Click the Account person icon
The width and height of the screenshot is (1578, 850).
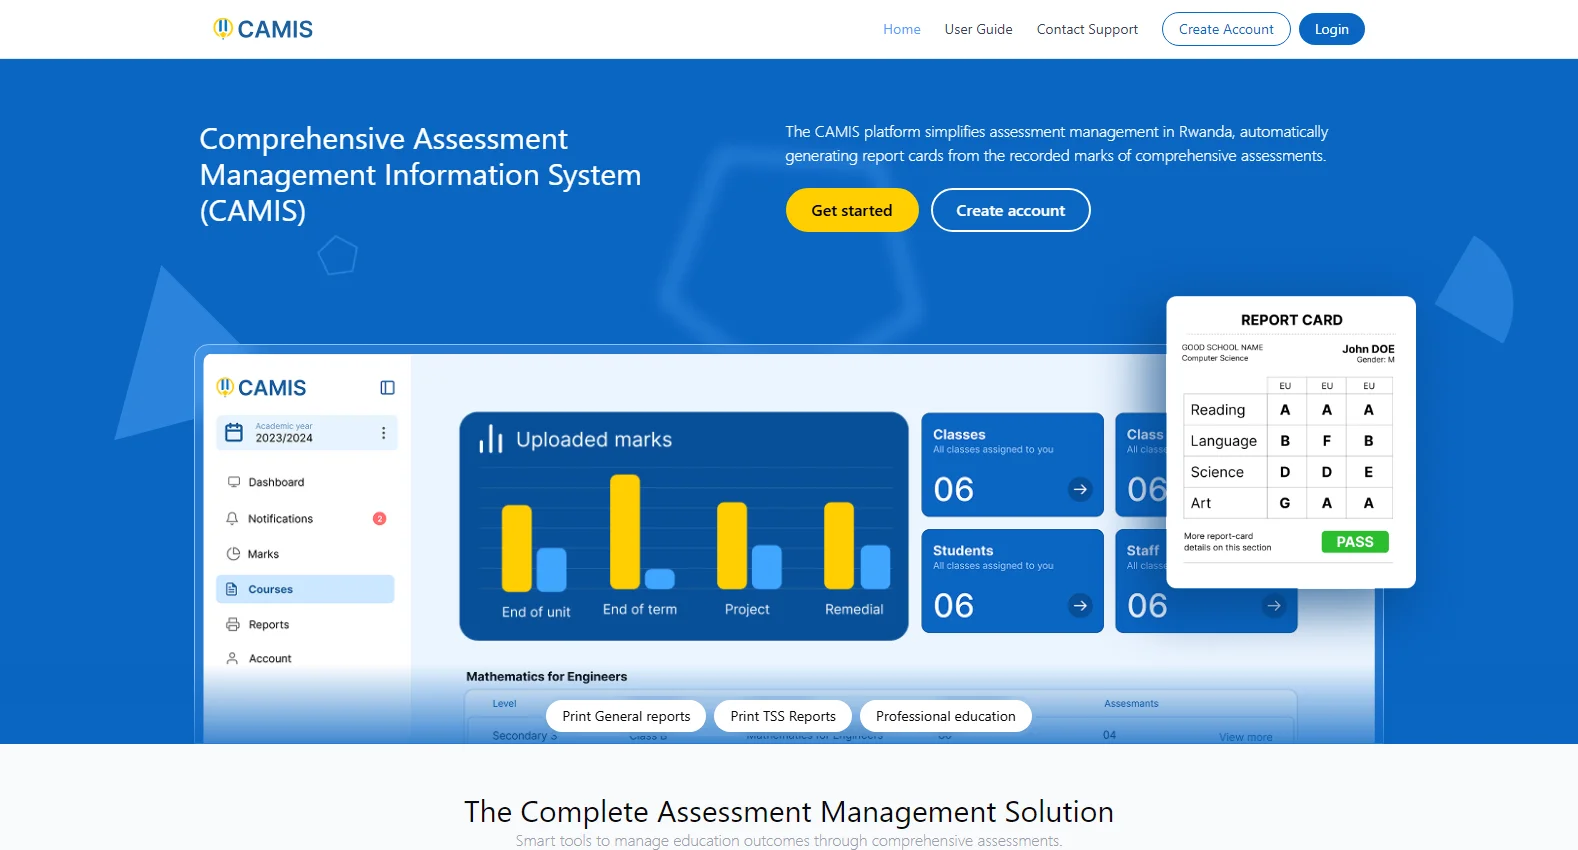pos(232,659)
